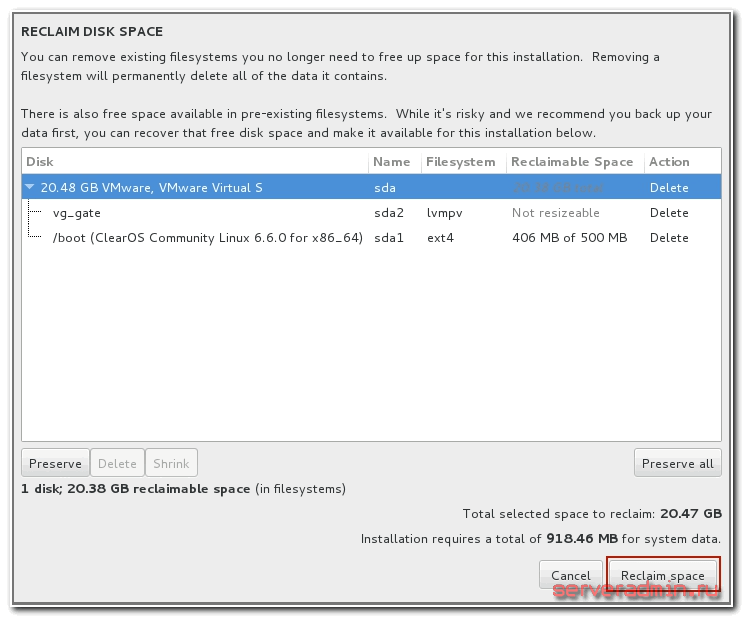Click the Action column header
Viewport: 744px width, 618px height.
point(669,162)
